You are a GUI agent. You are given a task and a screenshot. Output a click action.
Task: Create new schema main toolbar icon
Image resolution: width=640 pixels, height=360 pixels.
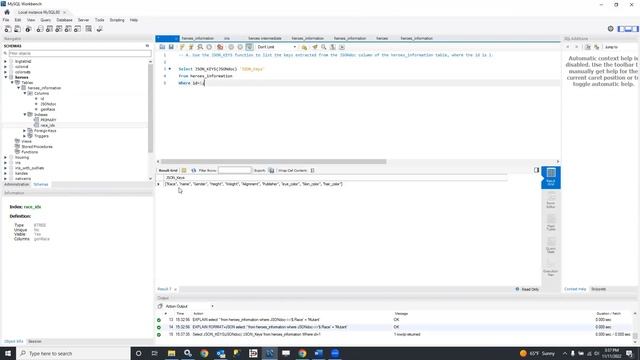[x=40, y=29]
